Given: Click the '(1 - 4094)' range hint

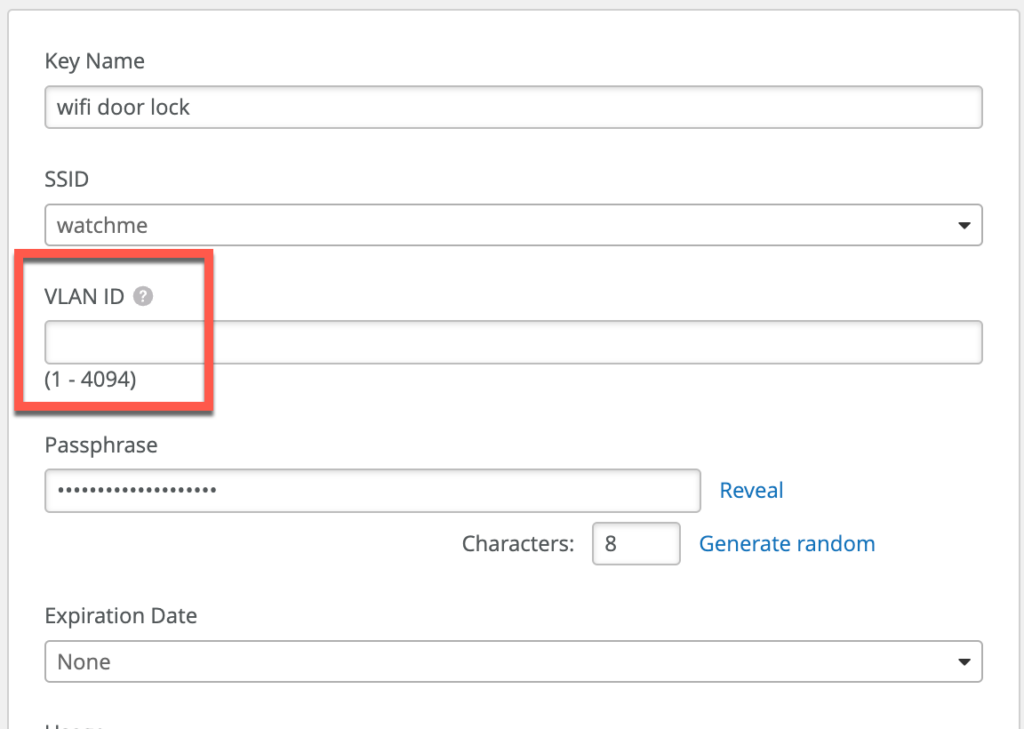Looking at the screenshot, I should tap(91, 380).
